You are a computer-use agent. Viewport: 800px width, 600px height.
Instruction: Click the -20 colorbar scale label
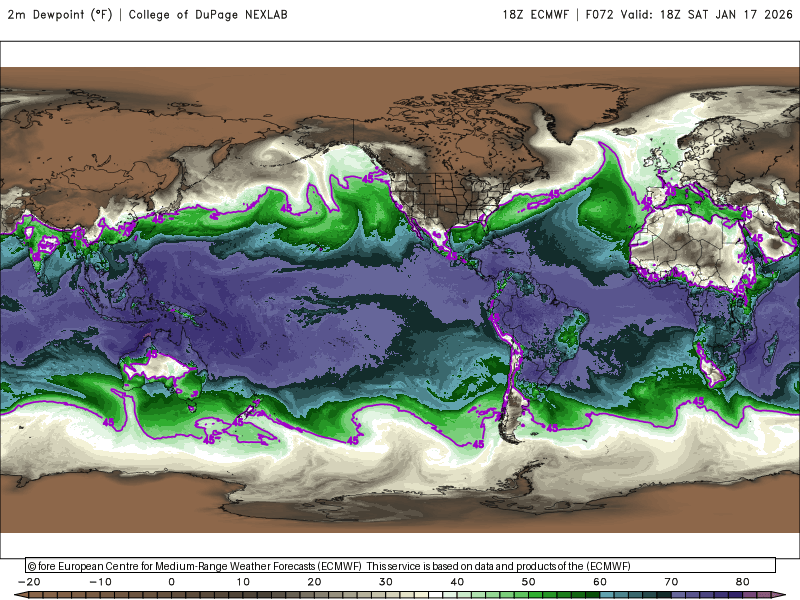pos(29,582)
